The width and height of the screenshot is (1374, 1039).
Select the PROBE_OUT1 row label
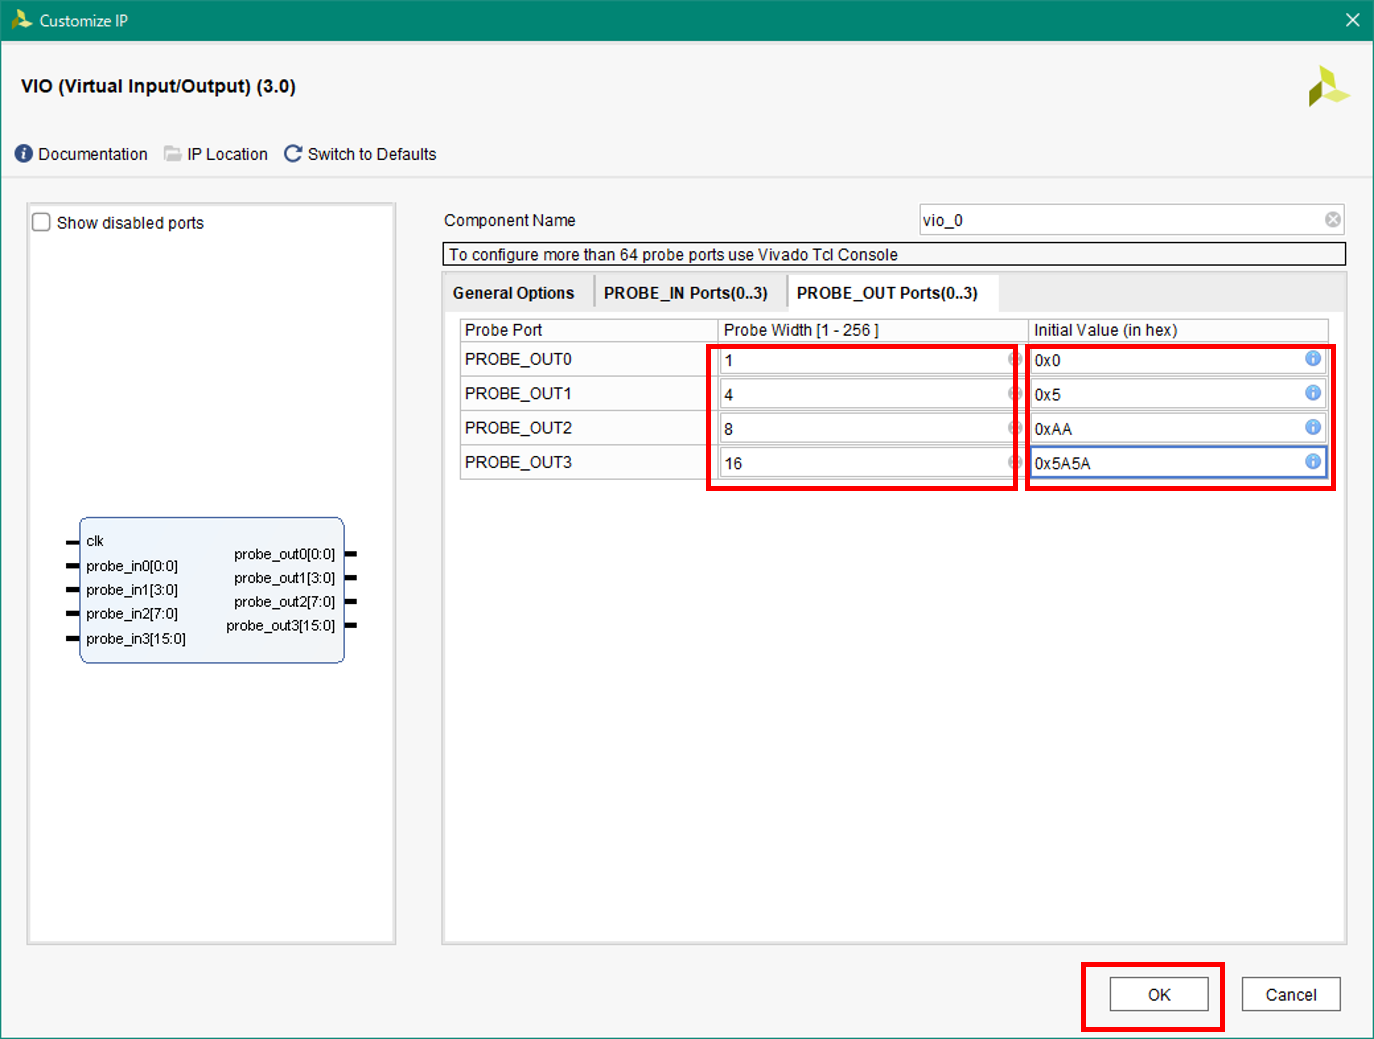[x=518, y=393]
